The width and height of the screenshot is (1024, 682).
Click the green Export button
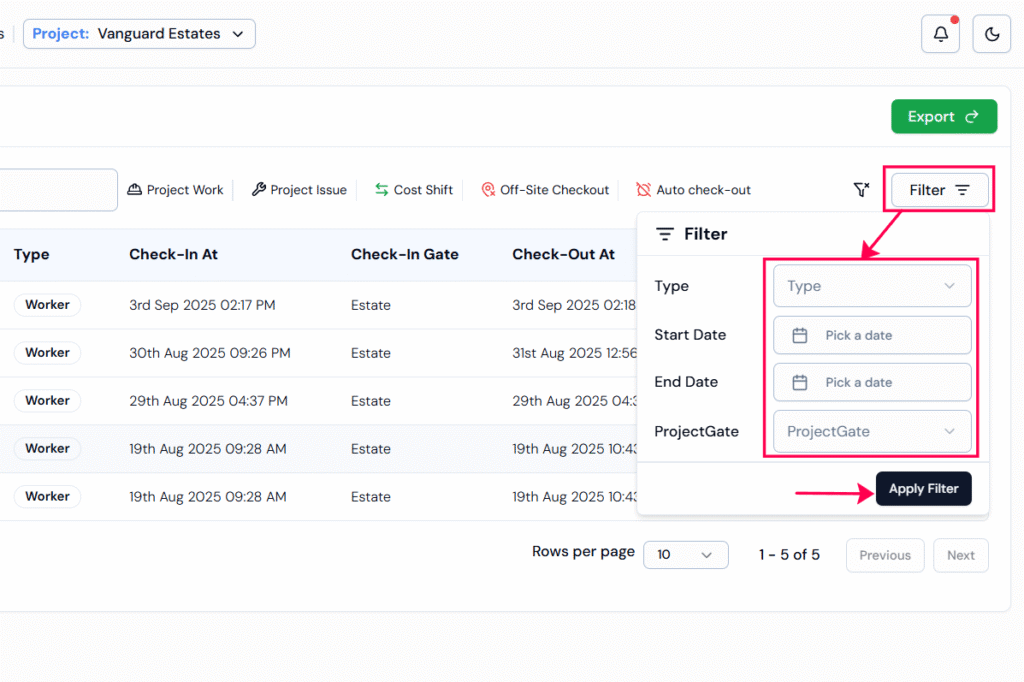coord(943,117)
